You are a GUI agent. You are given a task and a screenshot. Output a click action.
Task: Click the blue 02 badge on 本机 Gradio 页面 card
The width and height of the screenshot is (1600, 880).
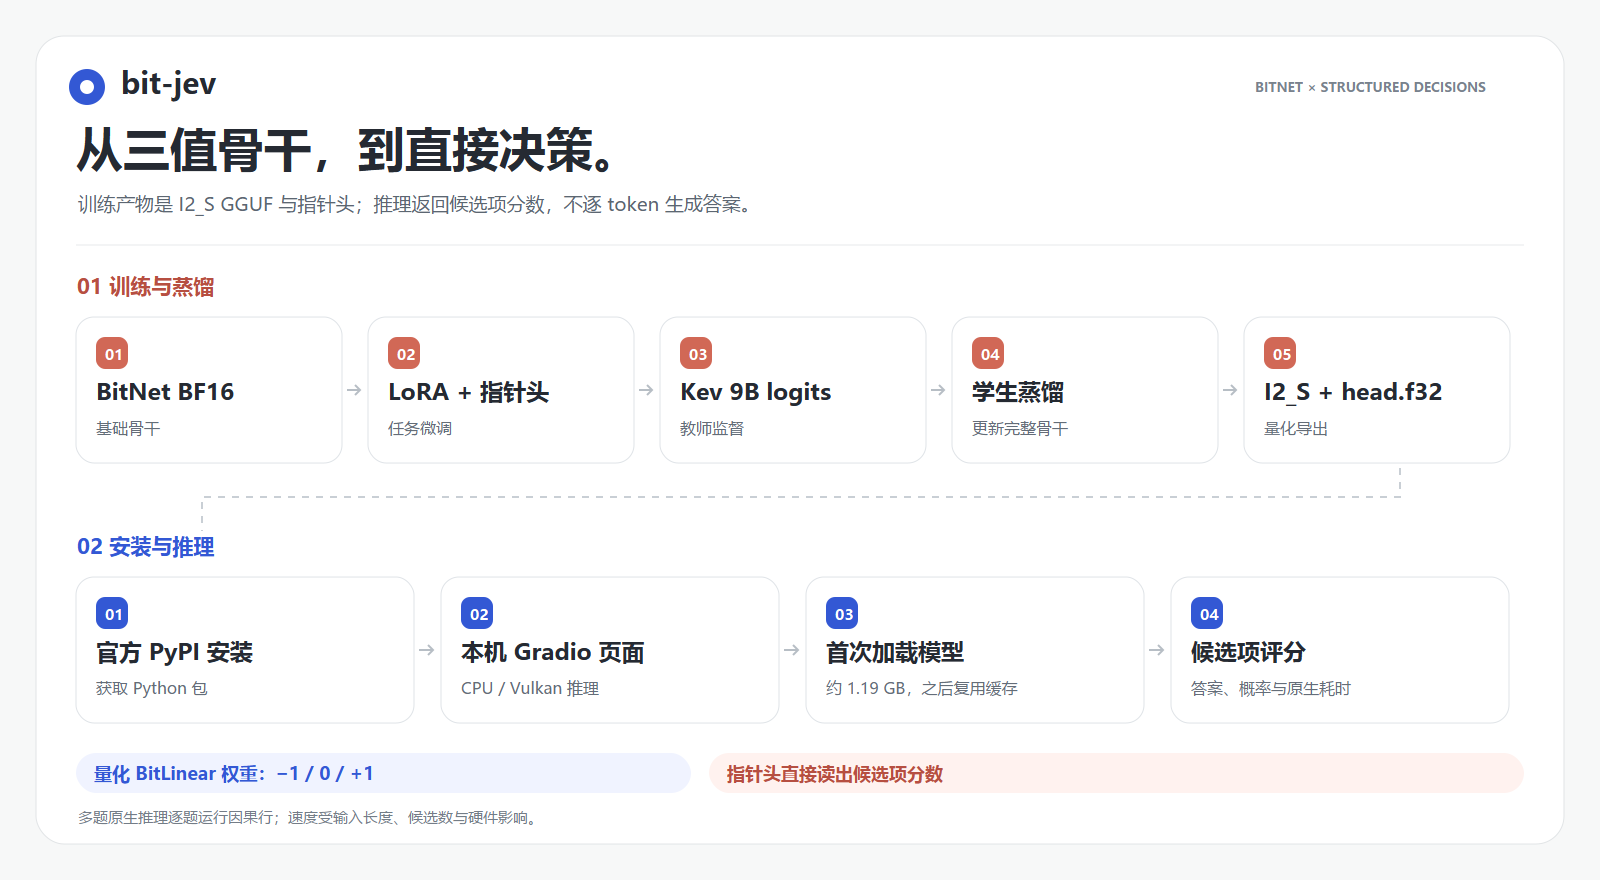coord(477,614)
